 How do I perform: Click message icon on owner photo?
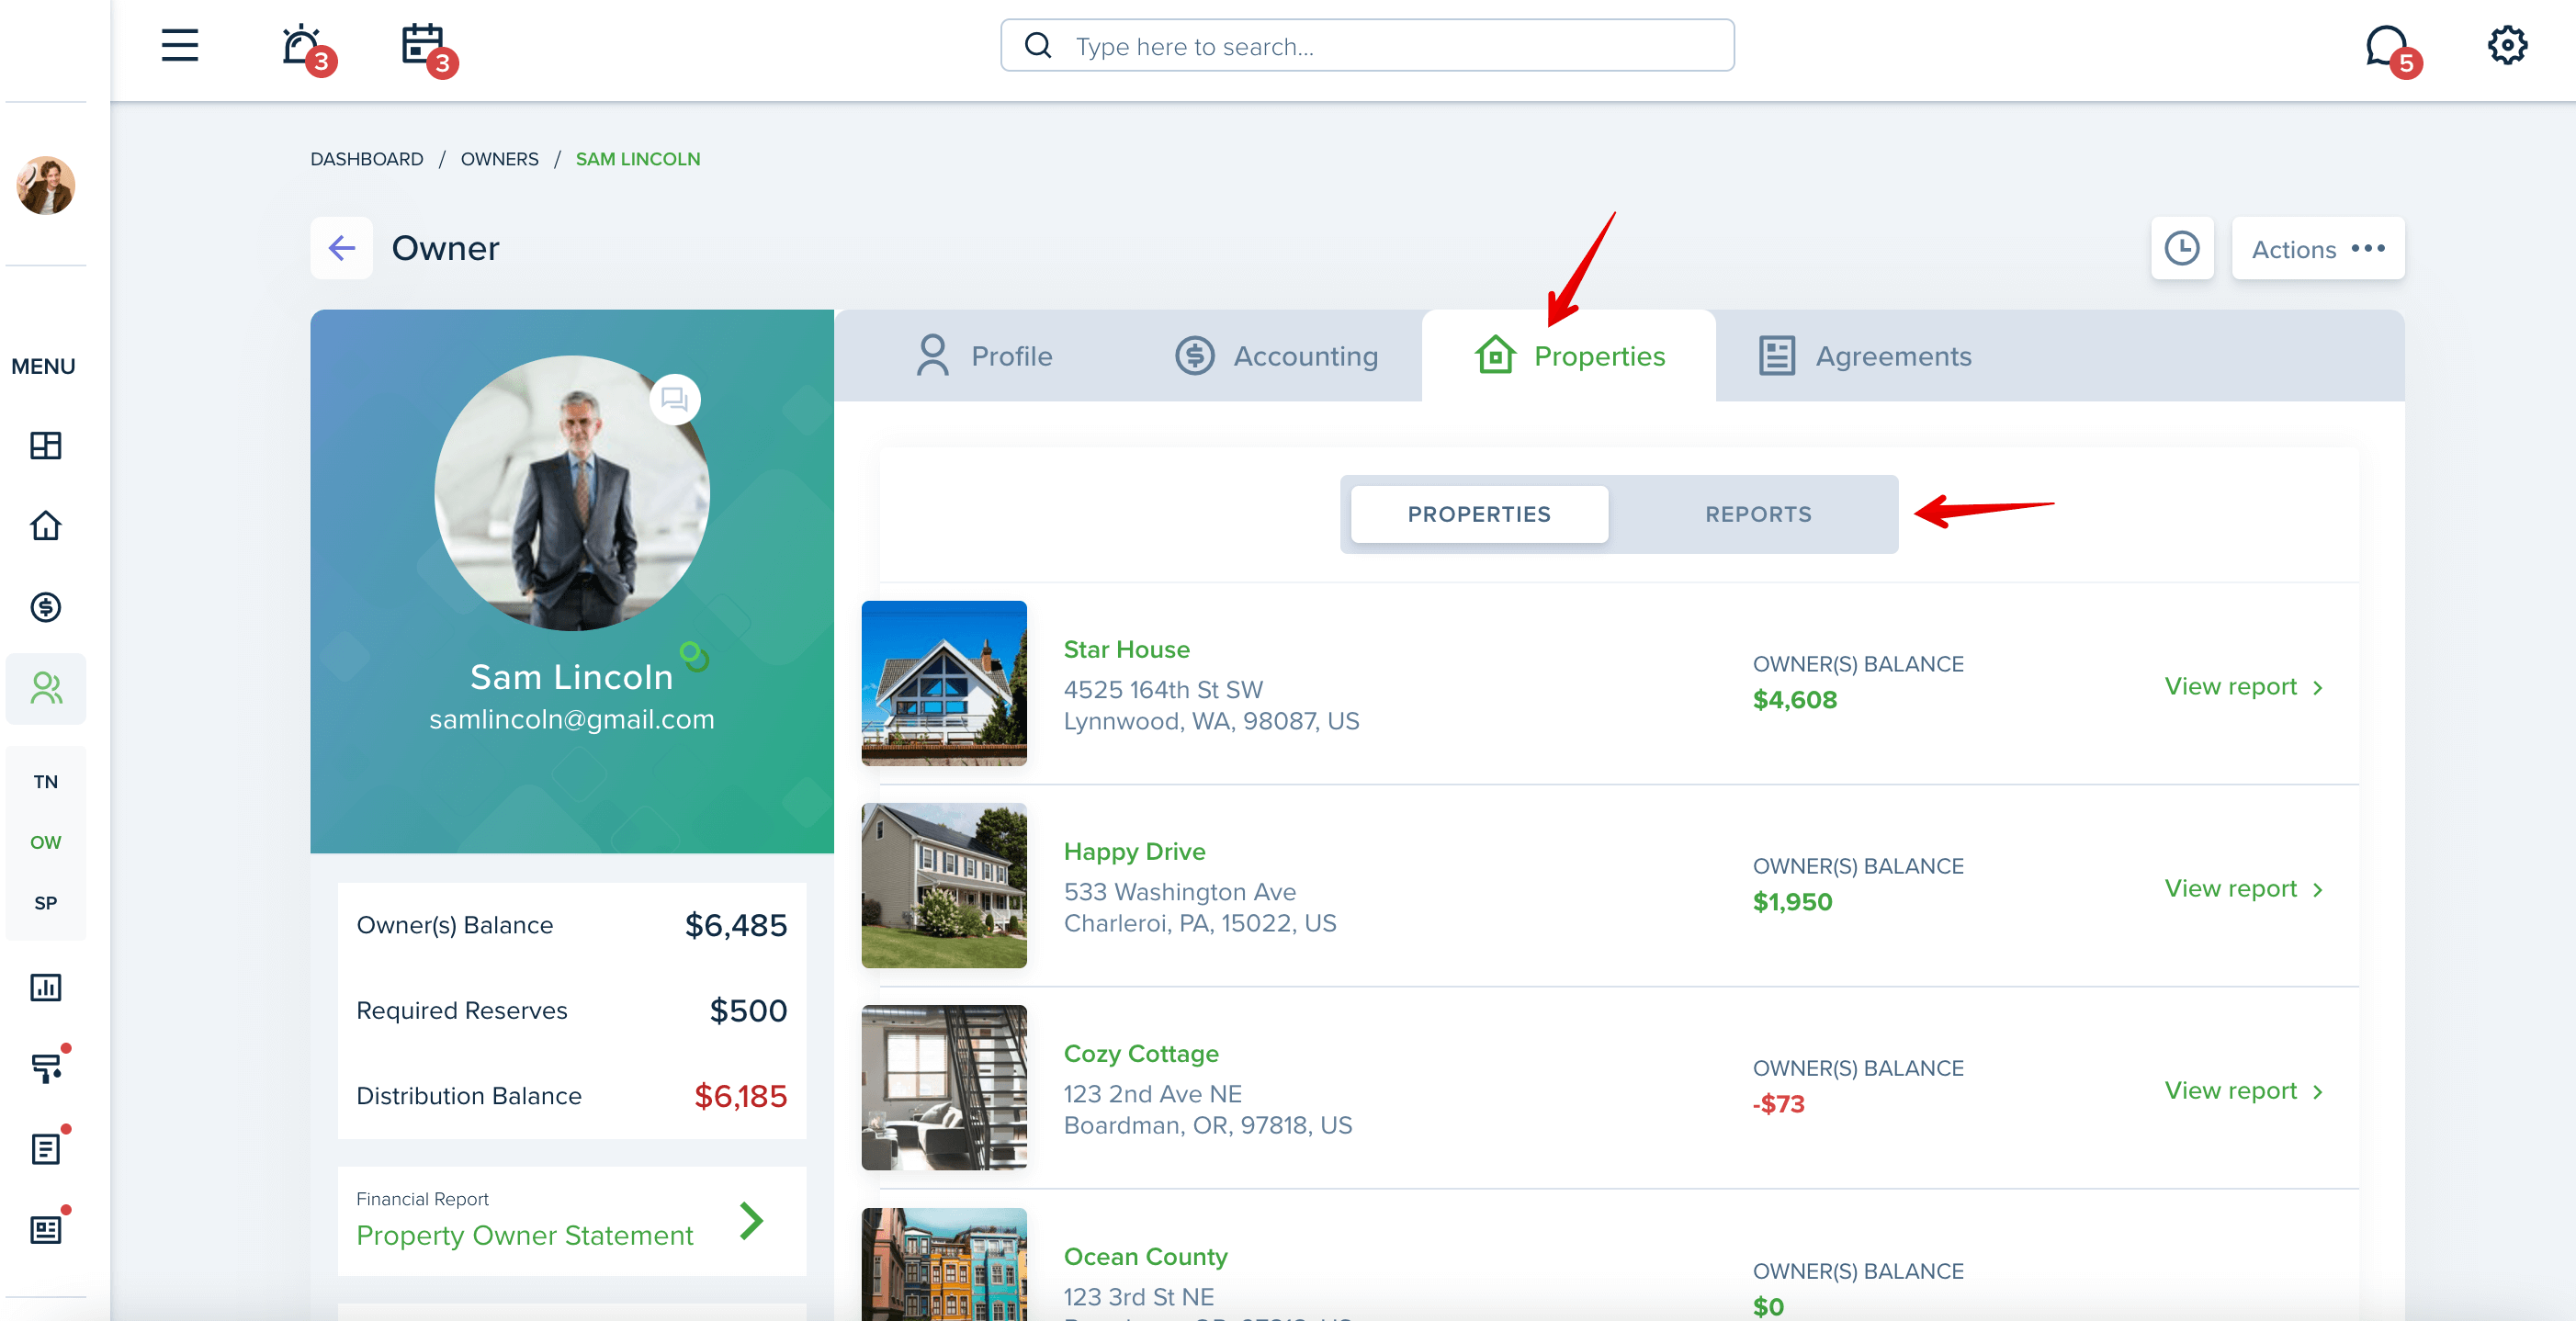[675, 400]
